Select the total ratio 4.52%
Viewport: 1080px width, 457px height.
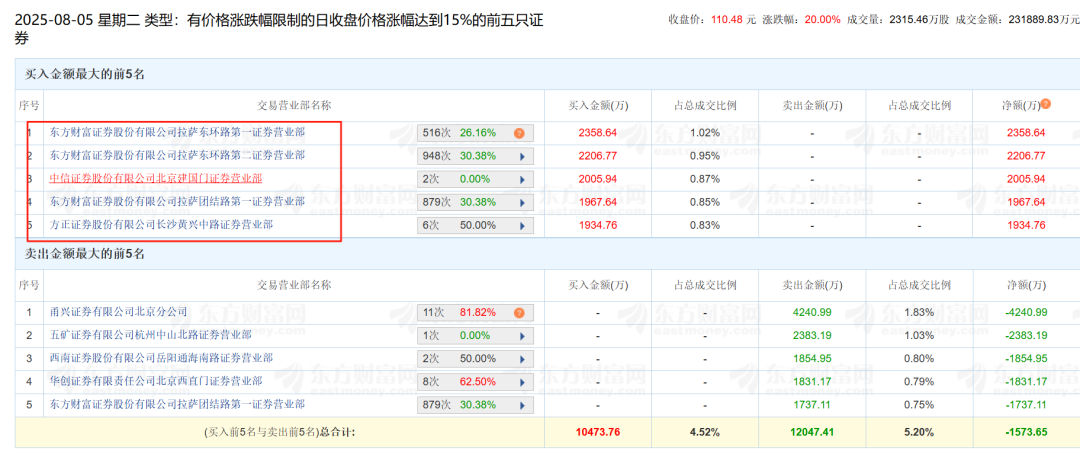point(705,433)
